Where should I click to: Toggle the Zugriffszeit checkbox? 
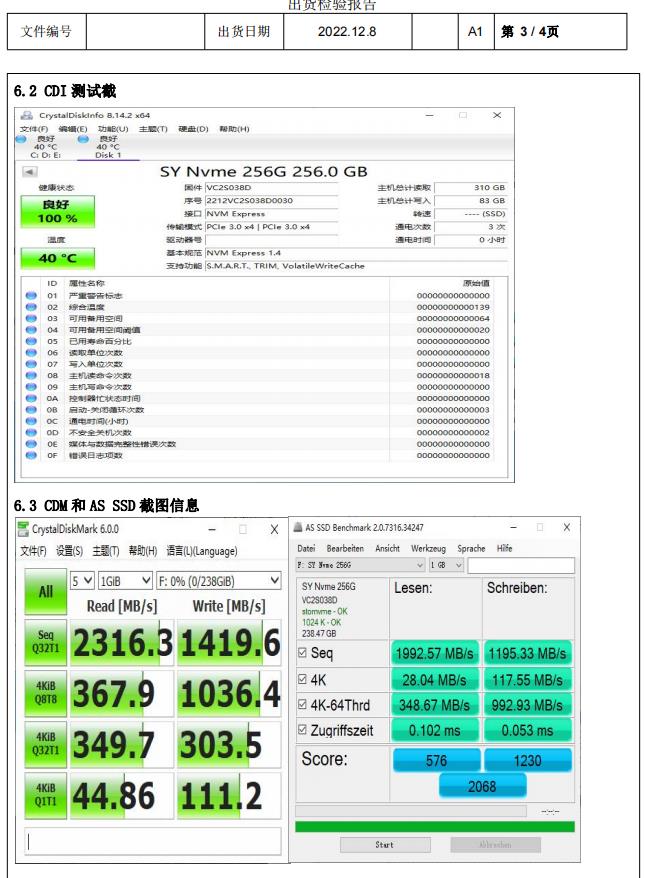point(302,730)
